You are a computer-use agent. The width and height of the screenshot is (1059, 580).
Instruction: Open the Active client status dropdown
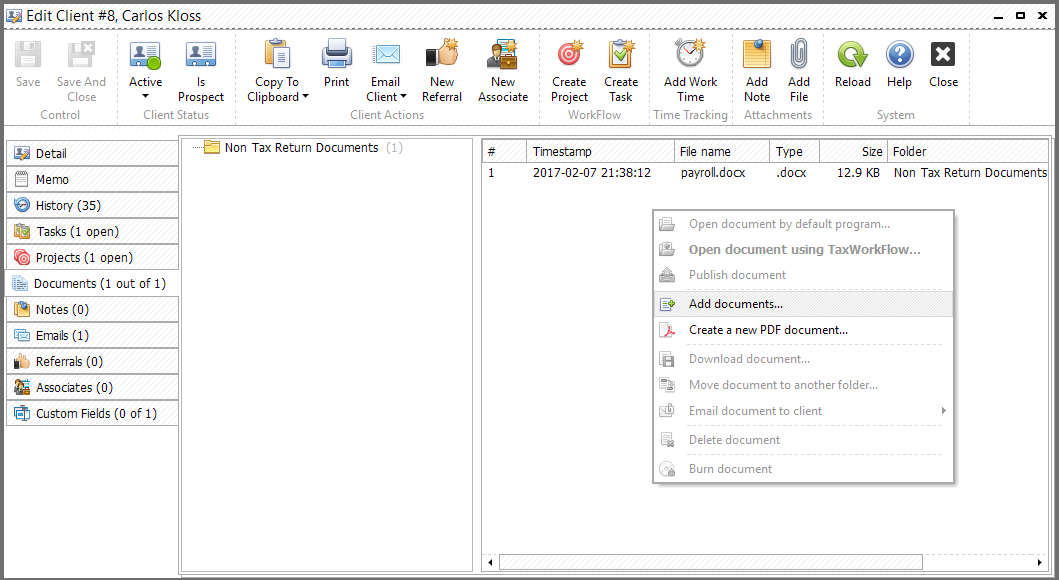(145, 97)
